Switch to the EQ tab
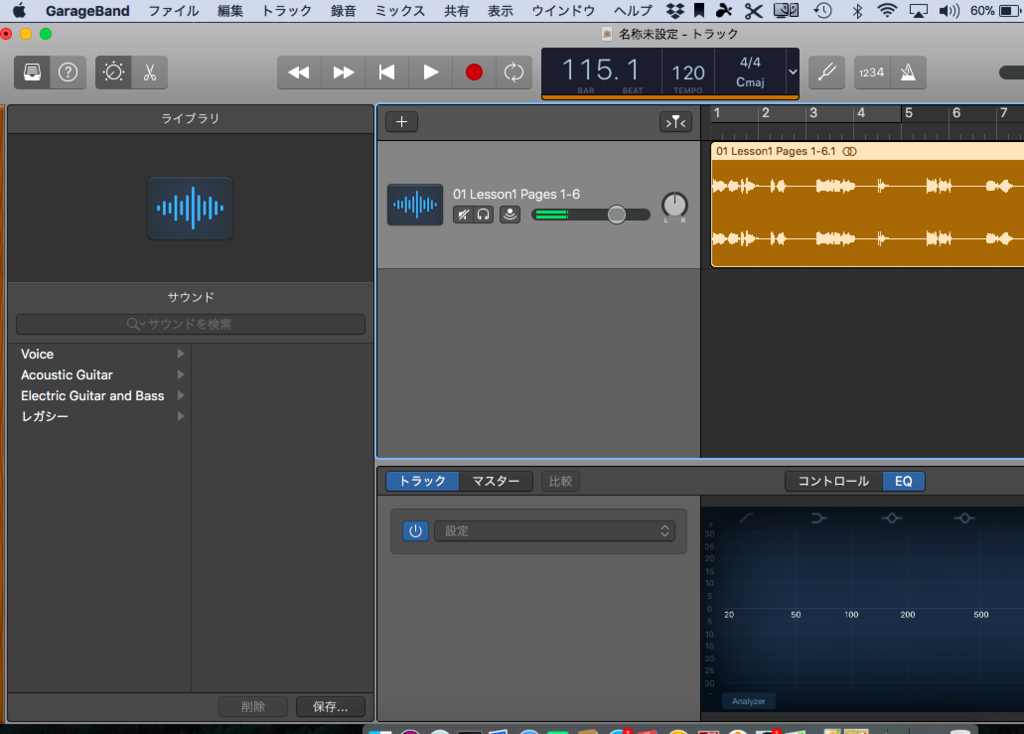 (903, 481)
